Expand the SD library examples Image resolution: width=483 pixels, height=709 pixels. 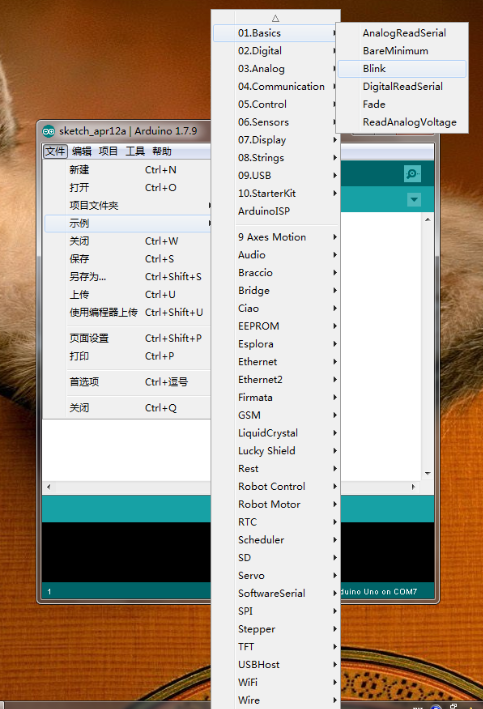coord(275,558)
